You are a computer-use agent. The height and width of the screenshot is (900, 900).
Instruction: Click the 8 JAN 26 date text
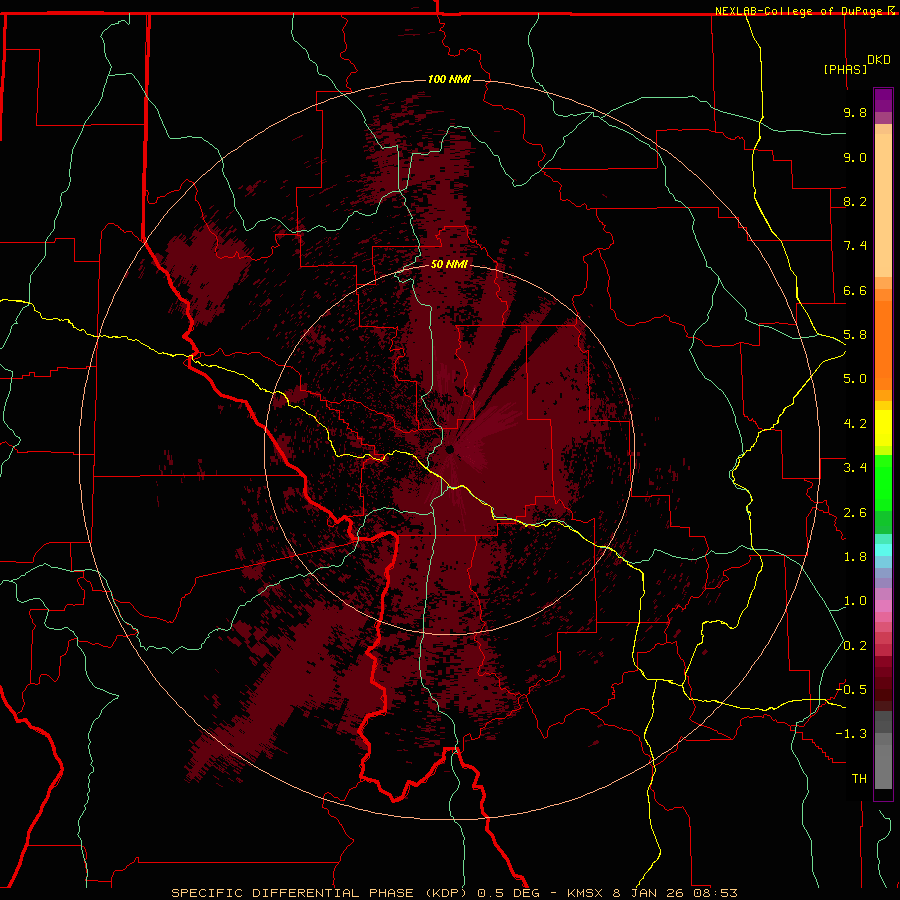pos(650,893)
